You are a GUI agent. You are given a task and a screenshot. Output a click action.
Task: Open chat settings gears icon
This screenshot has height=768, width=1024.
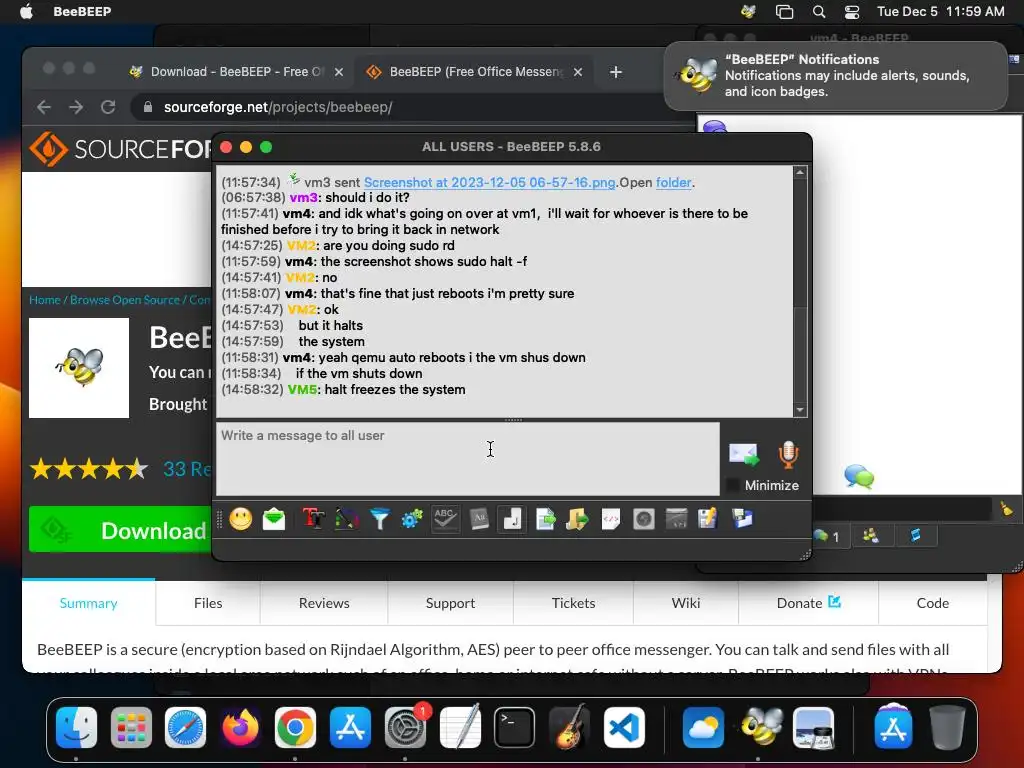(x=412, y=519)
